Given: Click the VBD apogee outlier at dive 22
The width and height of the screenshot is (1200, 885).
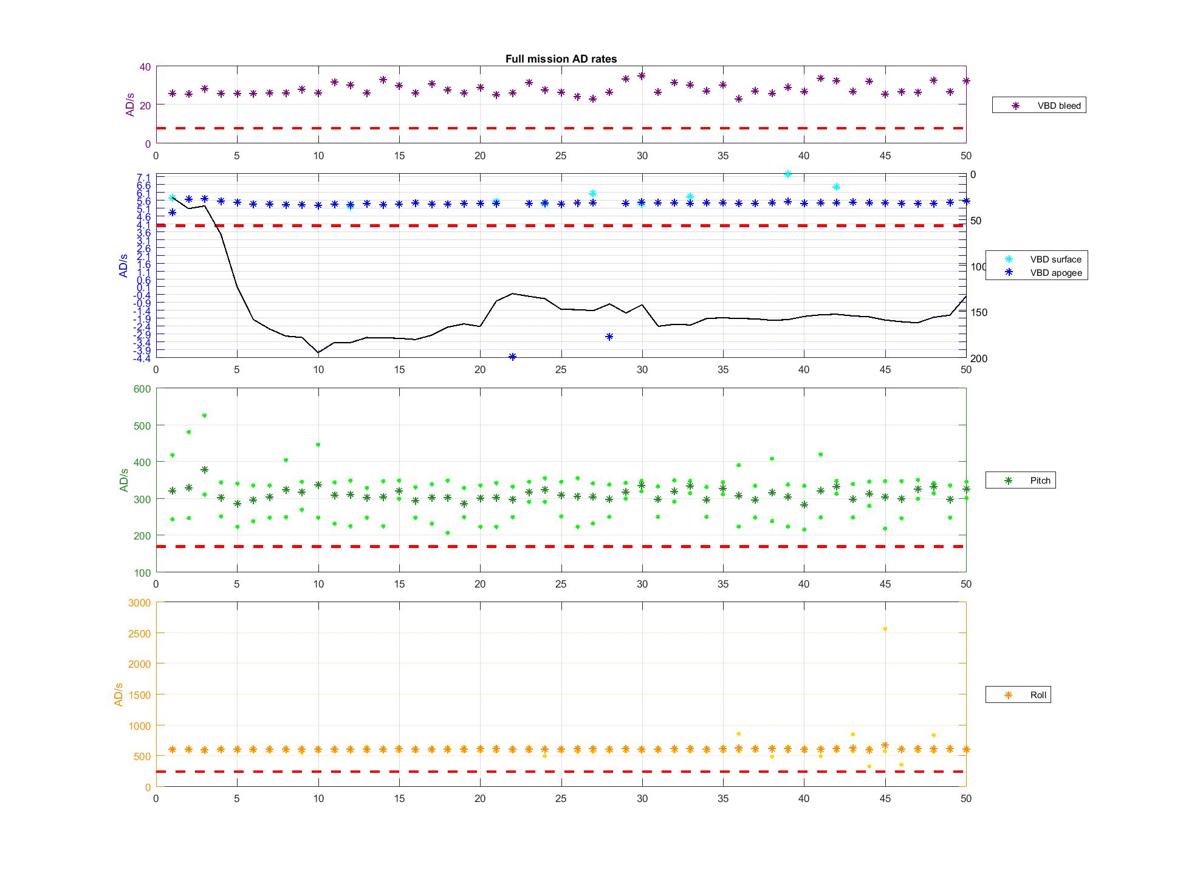Looking at the screenshot, I should [x=512, y=356].
